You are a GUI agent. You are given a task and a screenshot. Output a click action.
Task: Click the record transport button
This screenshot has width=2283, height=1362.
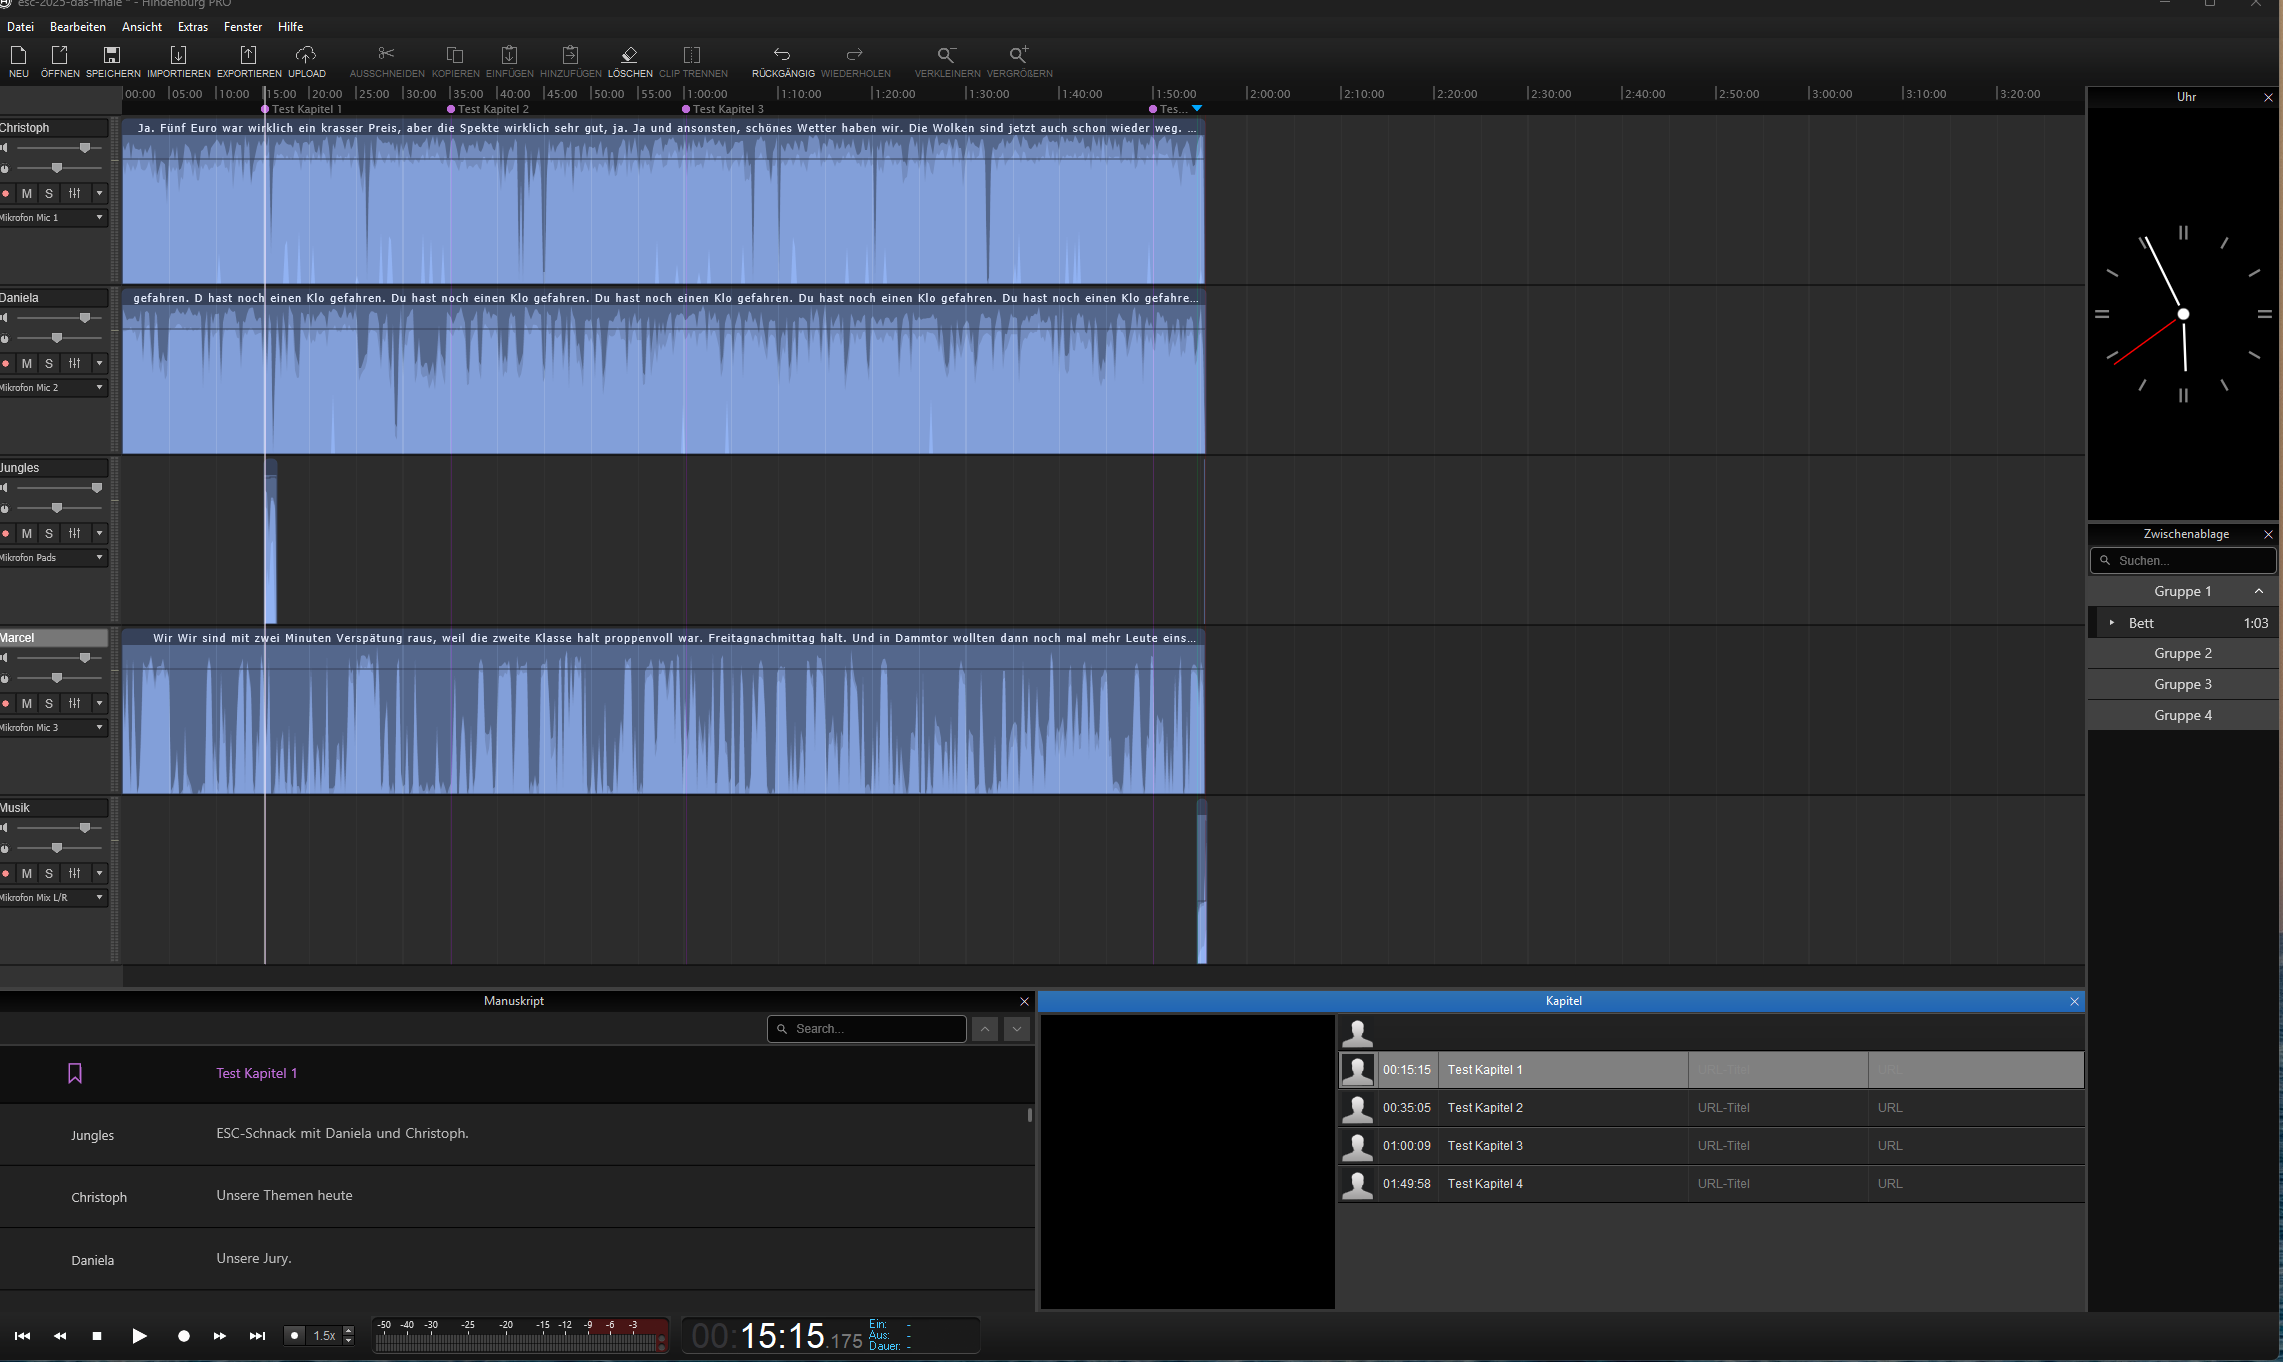[183, 1336]
